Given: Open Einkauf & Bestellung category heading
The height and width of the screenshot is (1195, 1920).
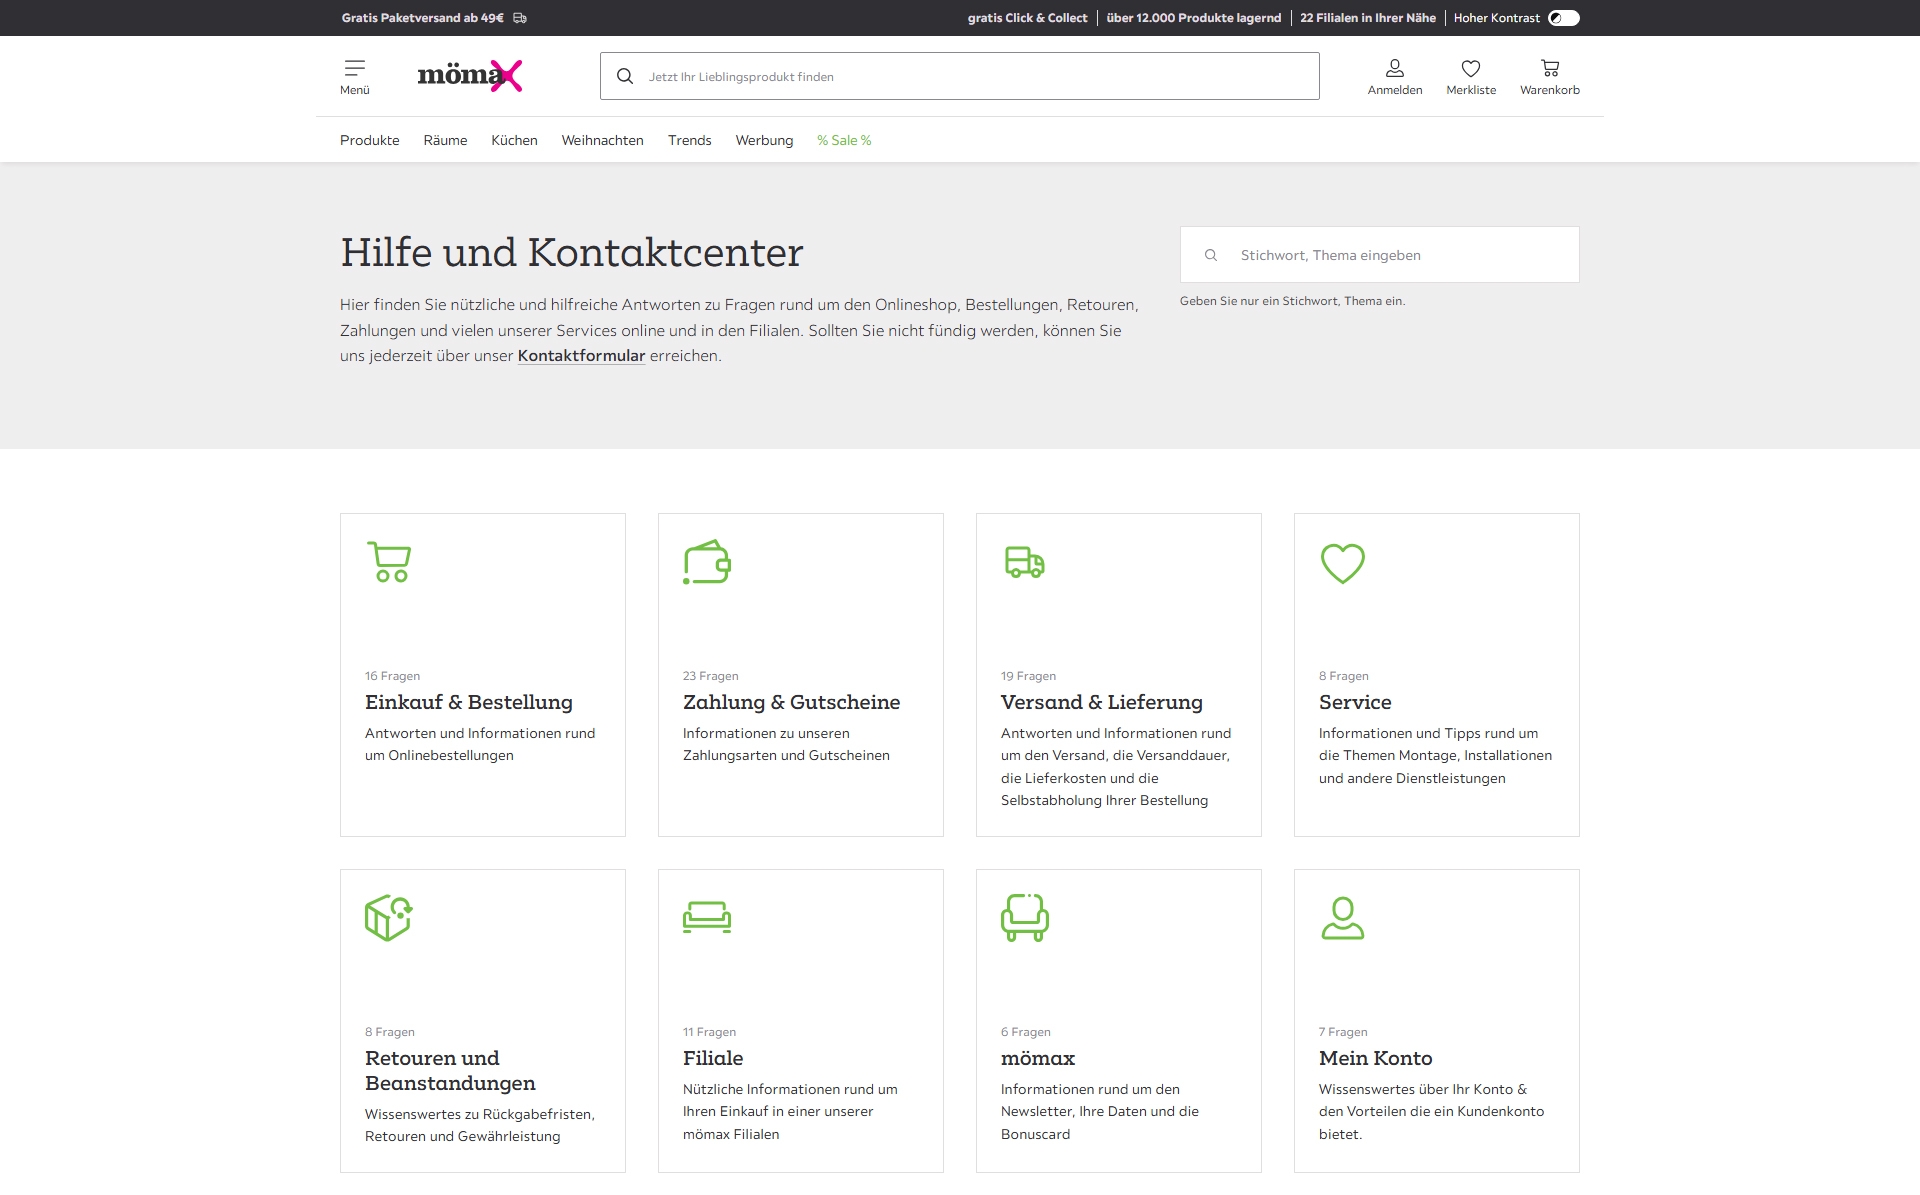Looking at the screenshot, I should 469,702.
